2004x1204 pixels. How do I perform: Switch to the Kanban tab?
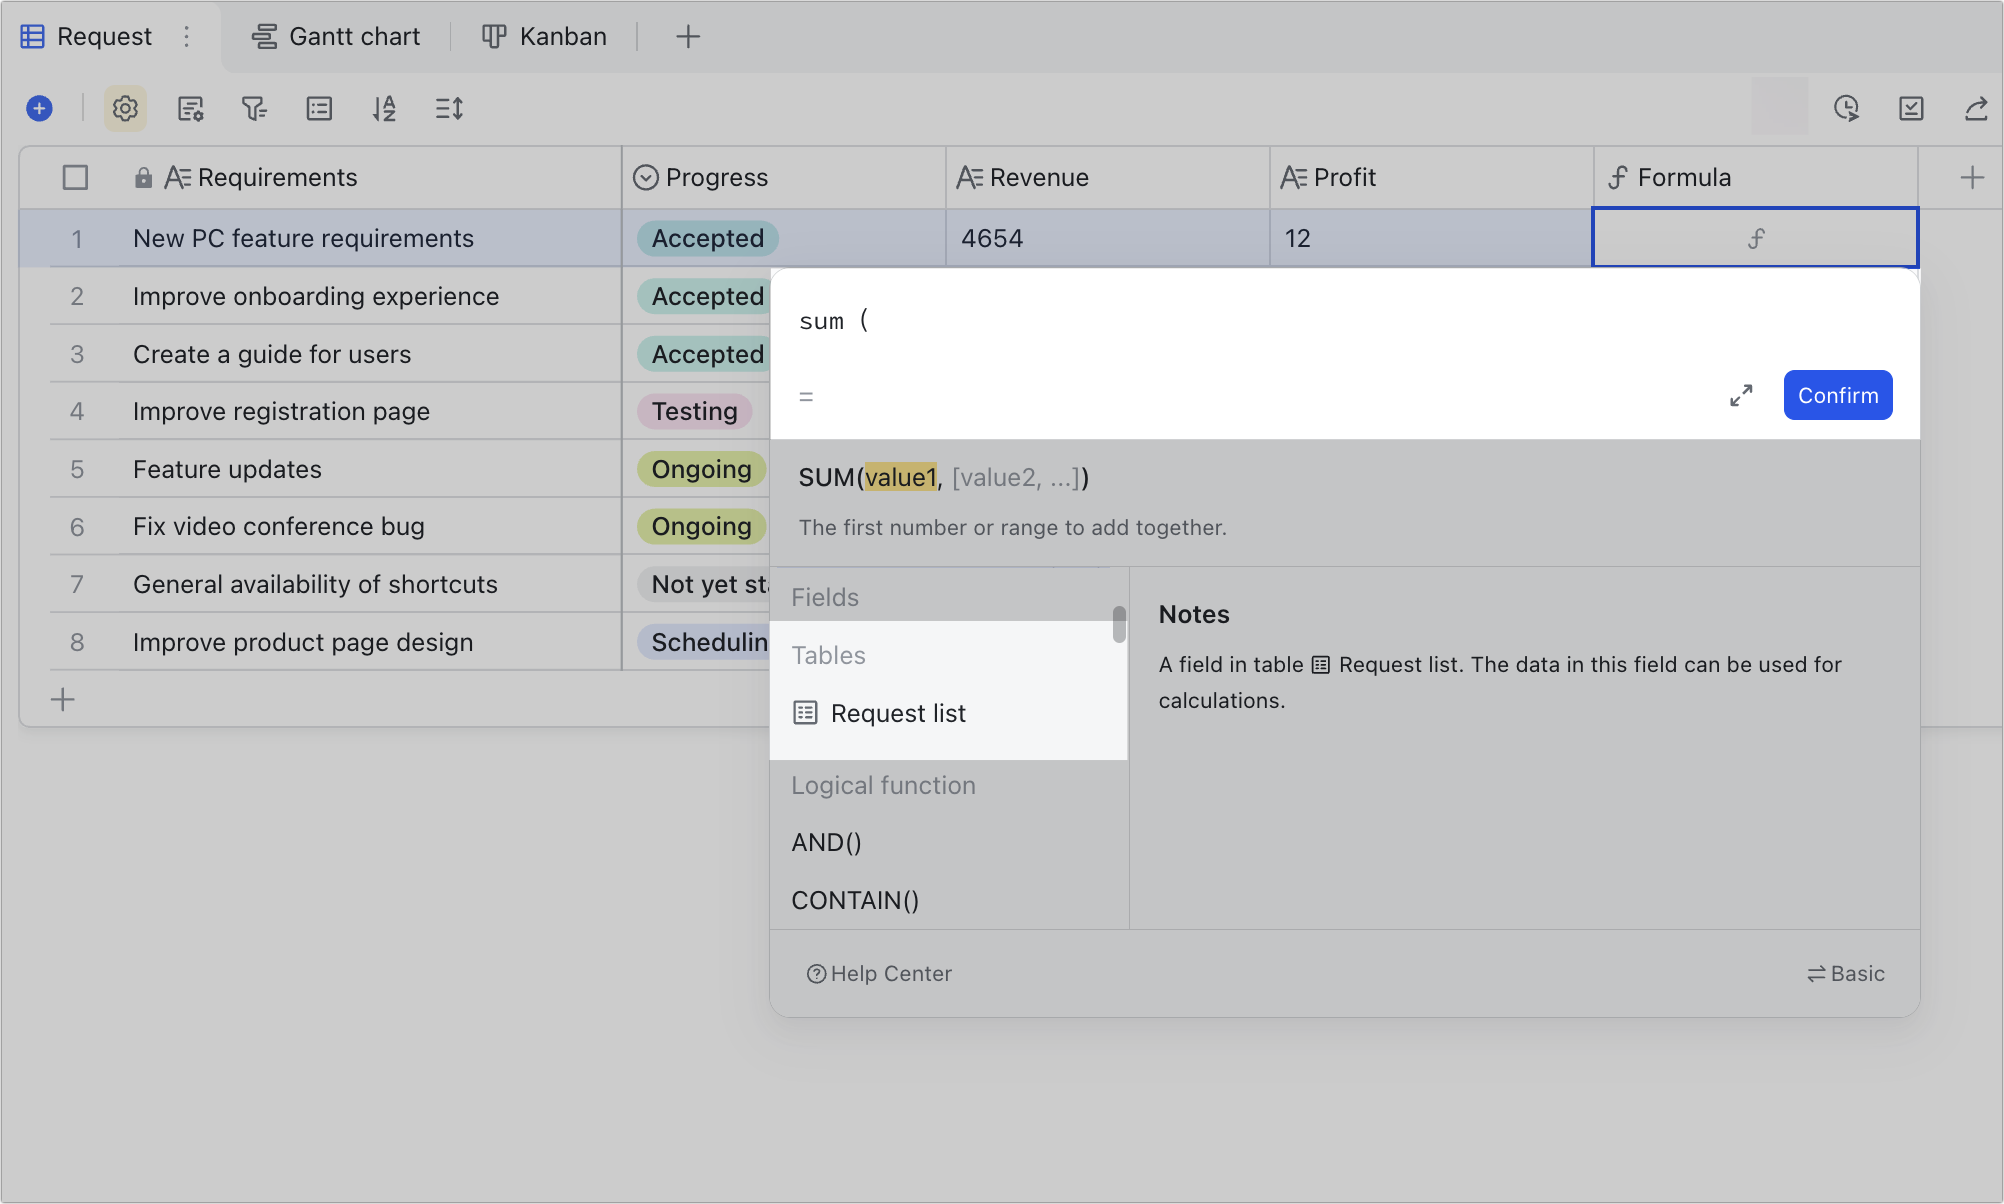coord(544,36)
